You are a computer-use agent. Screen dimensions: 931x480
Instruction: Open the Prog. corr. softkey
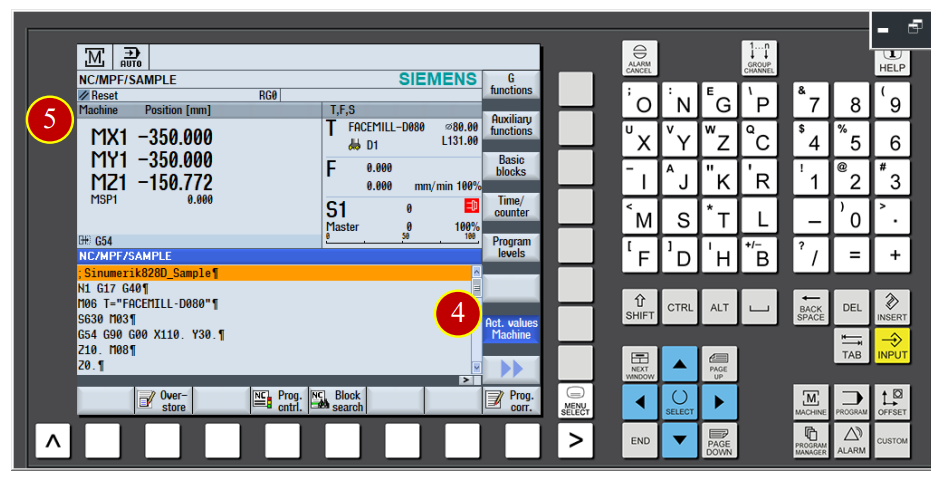(511, 401)
